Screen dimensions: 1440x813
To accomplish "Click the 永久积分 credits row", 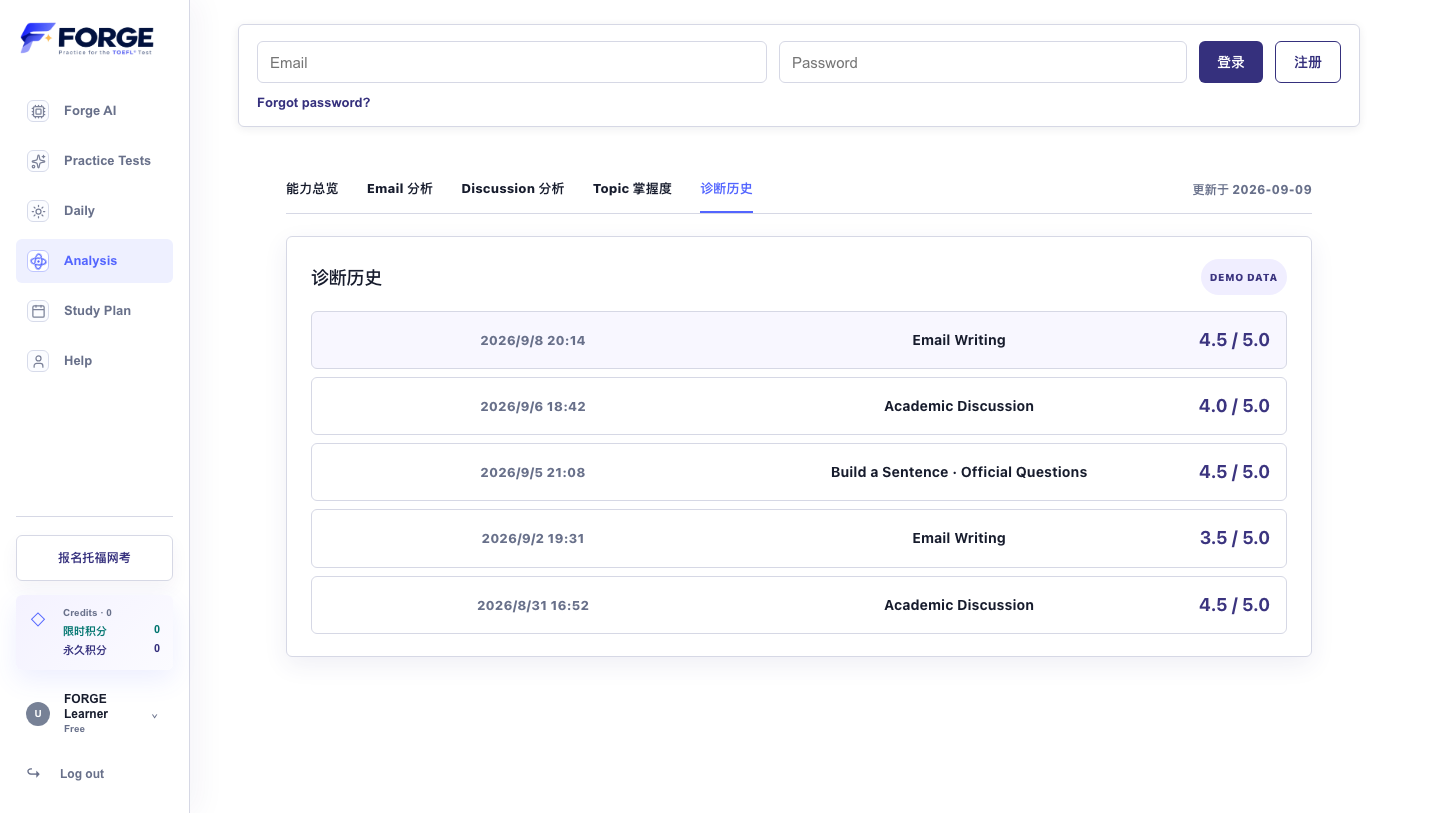I will [111, 649].
